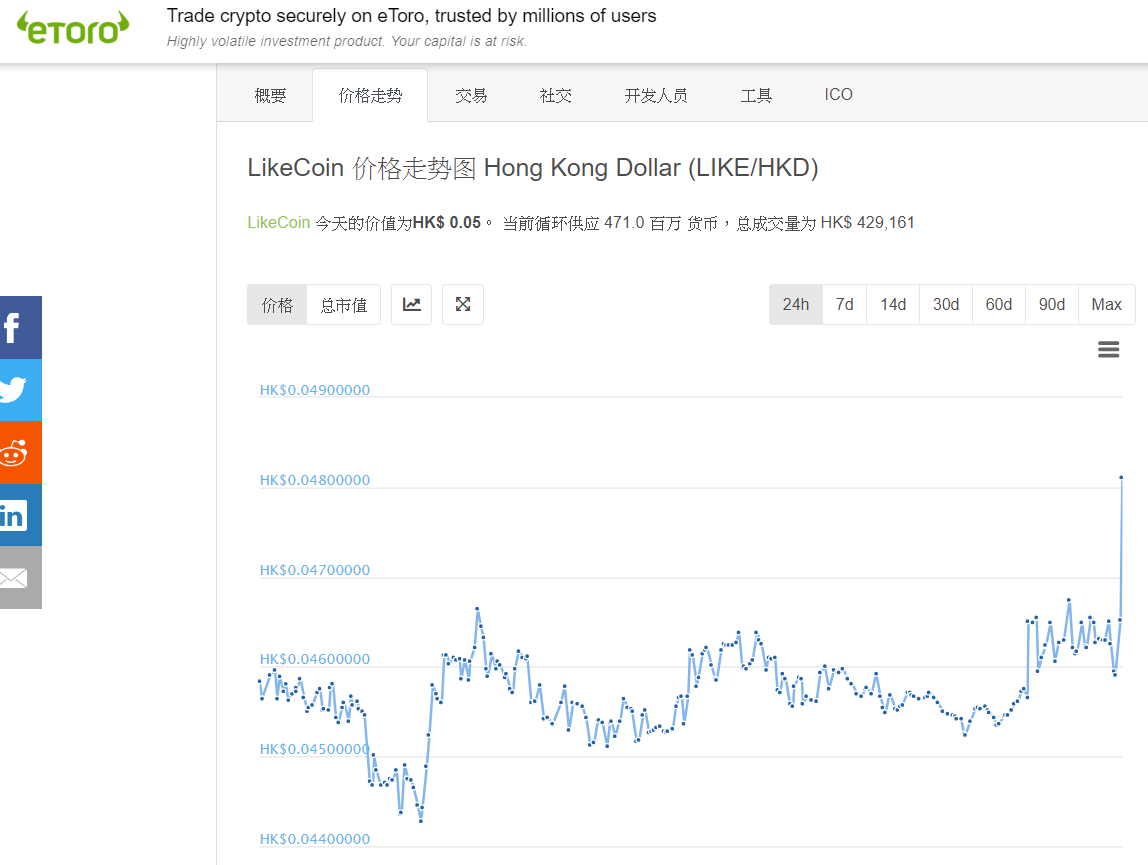Screen dimensions: 1148x865
Task: Click the eToro logo in the banner
Action: 72,28
